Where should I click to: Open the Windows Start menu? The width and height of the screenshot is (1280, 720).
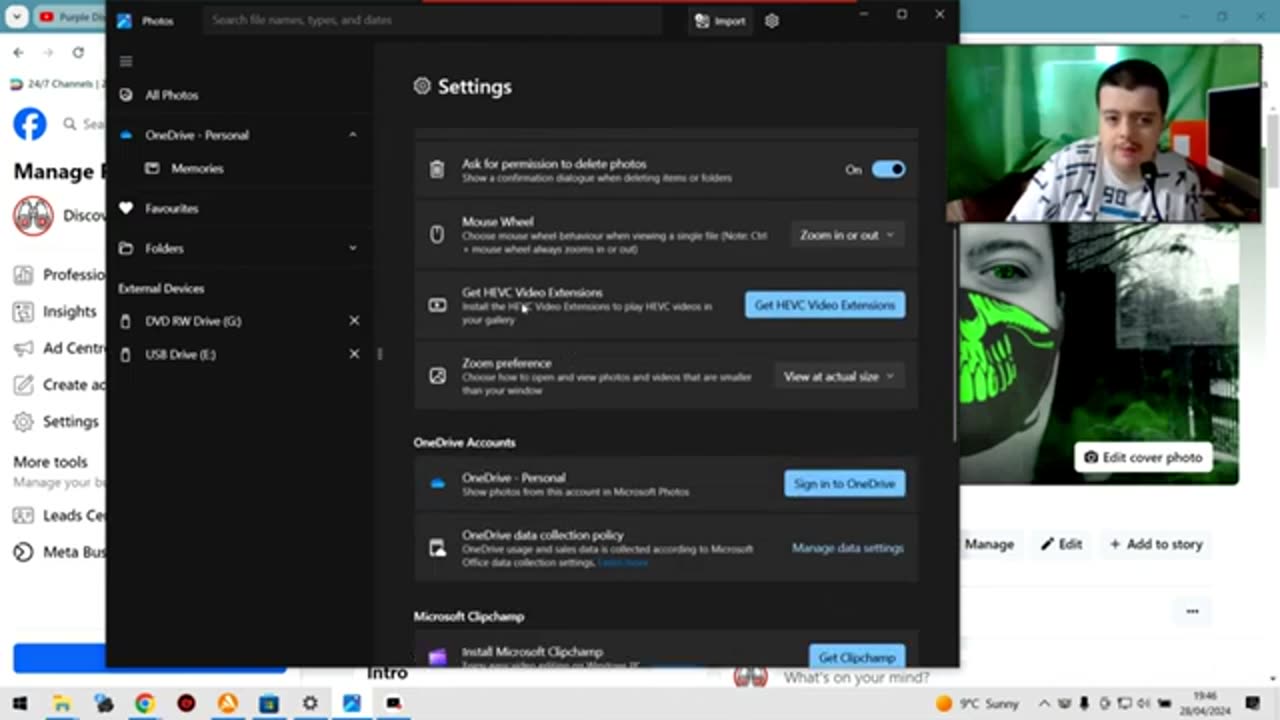pos(19,704)
